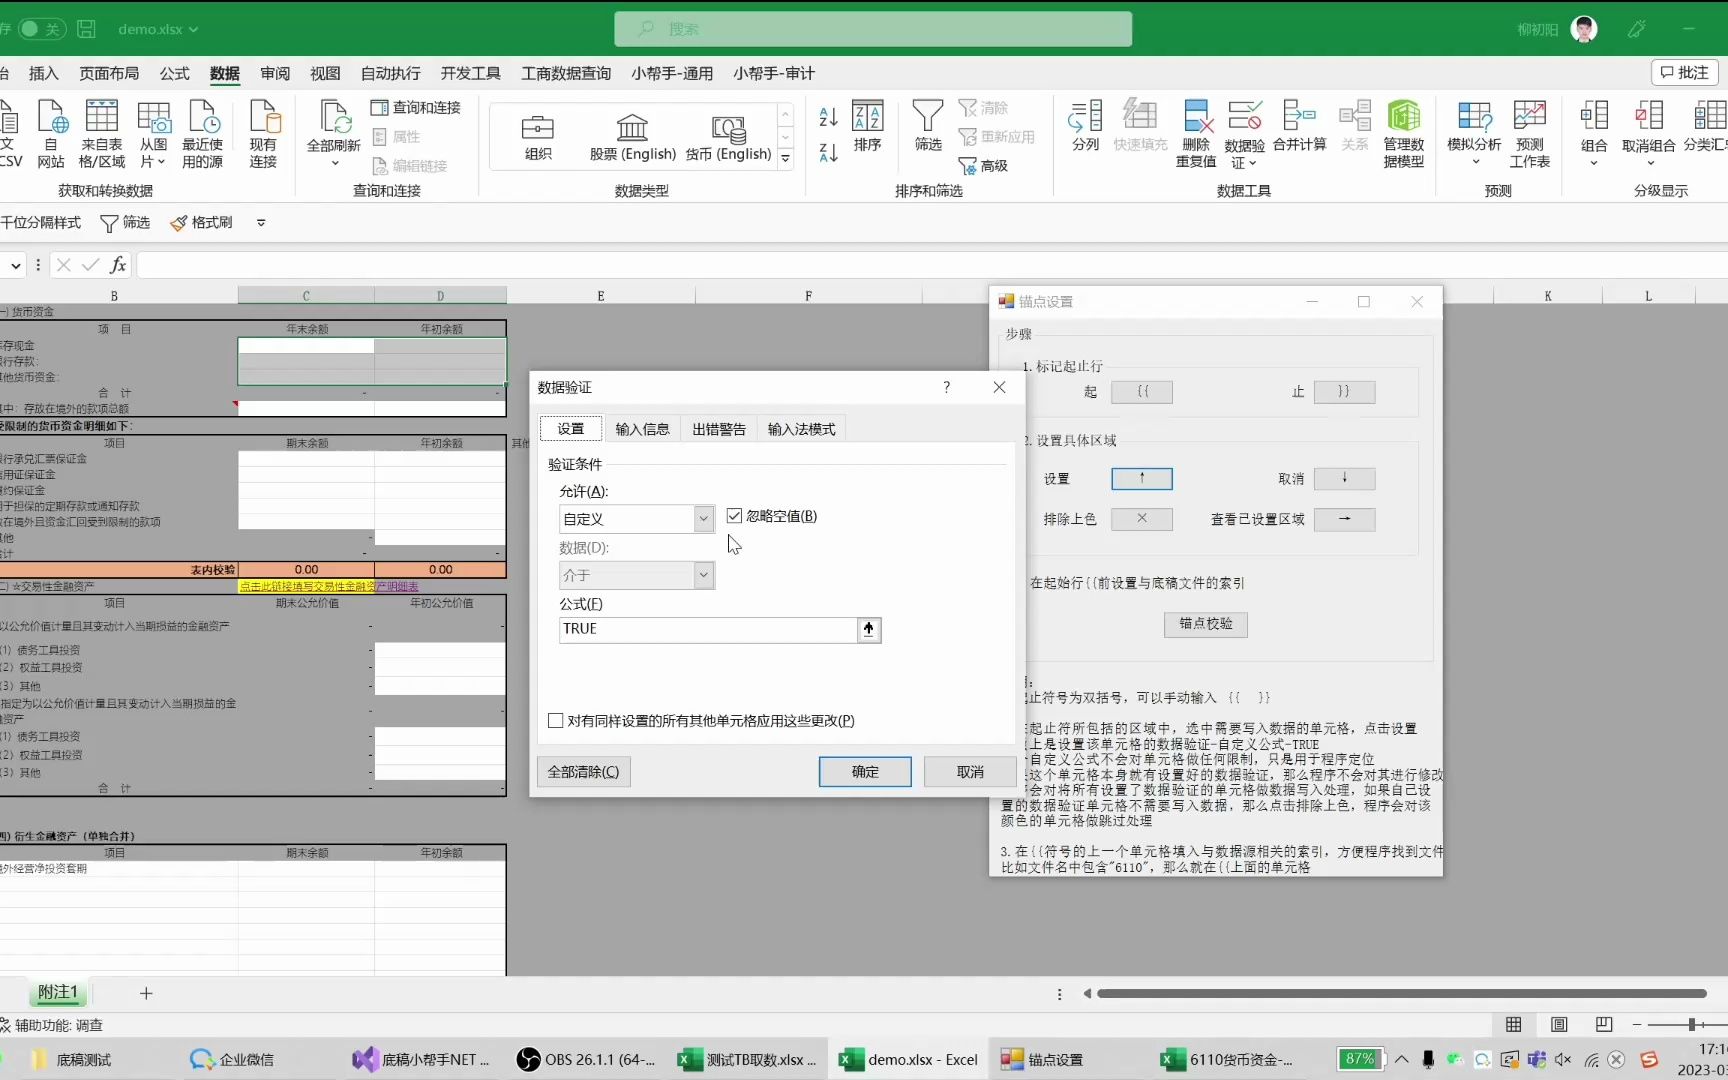Viewport: 1728px width, 1080px height.
Task: Toggle the 筛选 filter funnel in the ribbon
Action: 928,126
